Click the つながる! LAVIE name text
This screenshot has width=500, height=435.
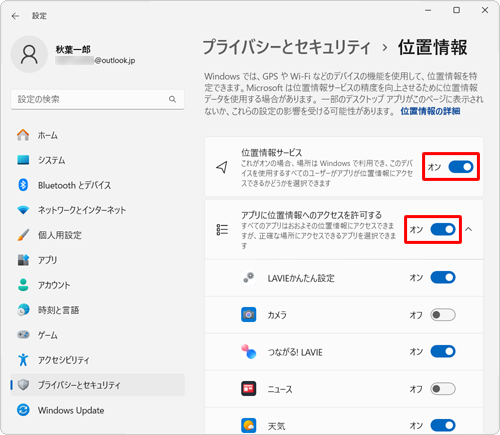click(x=295, y=352)
